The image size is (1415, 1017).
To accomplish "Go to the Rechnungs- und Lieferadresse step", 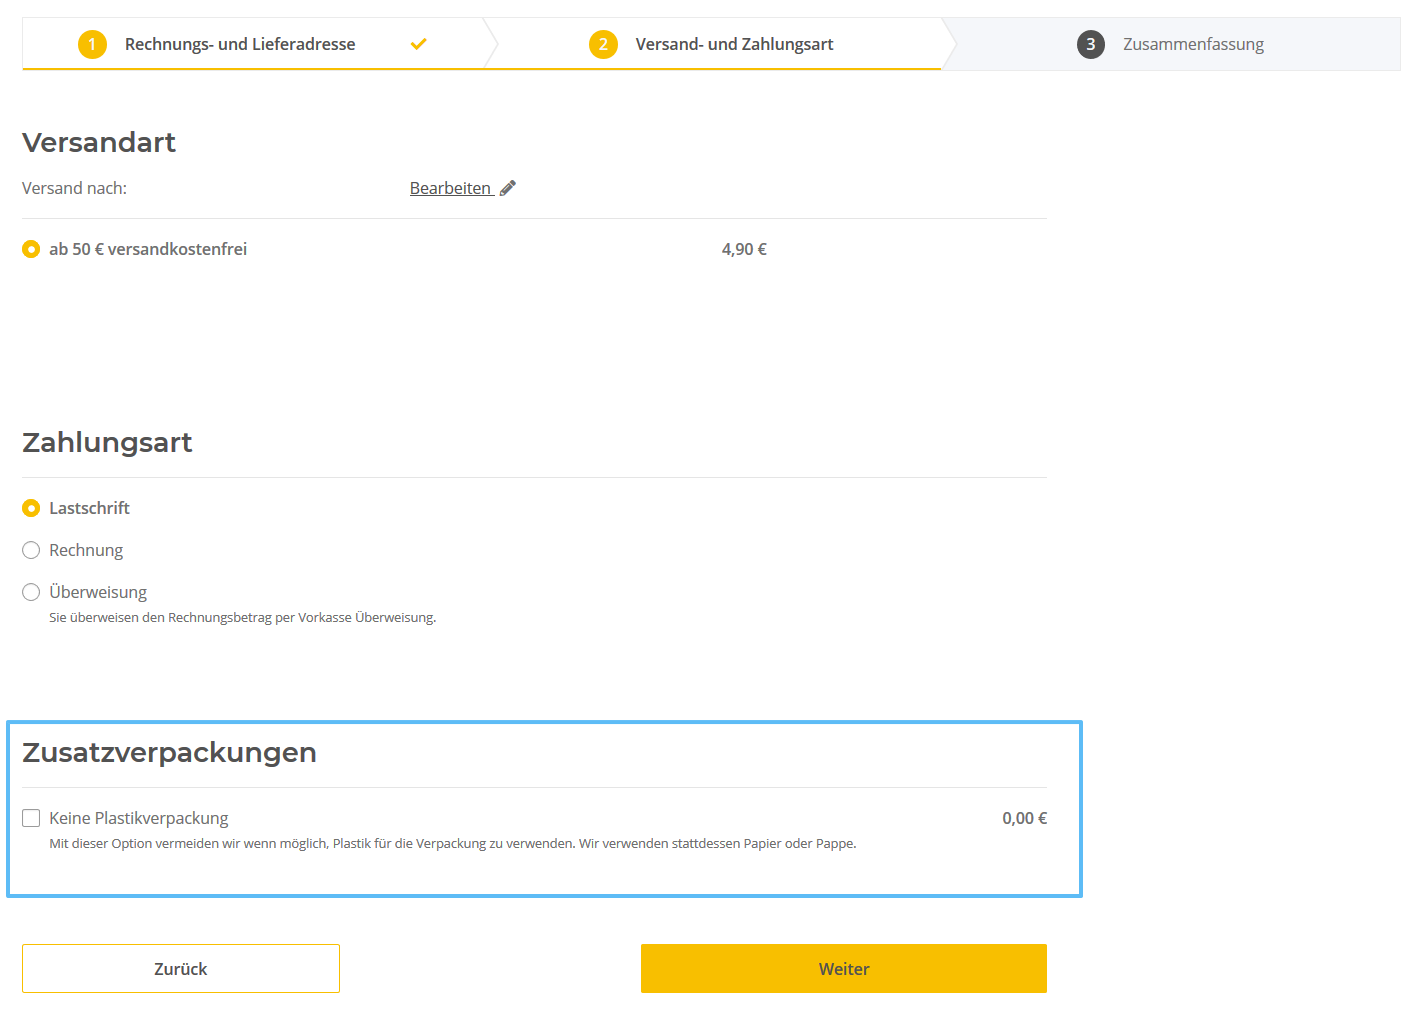I will pyautogui.click(x=240, y=44).
